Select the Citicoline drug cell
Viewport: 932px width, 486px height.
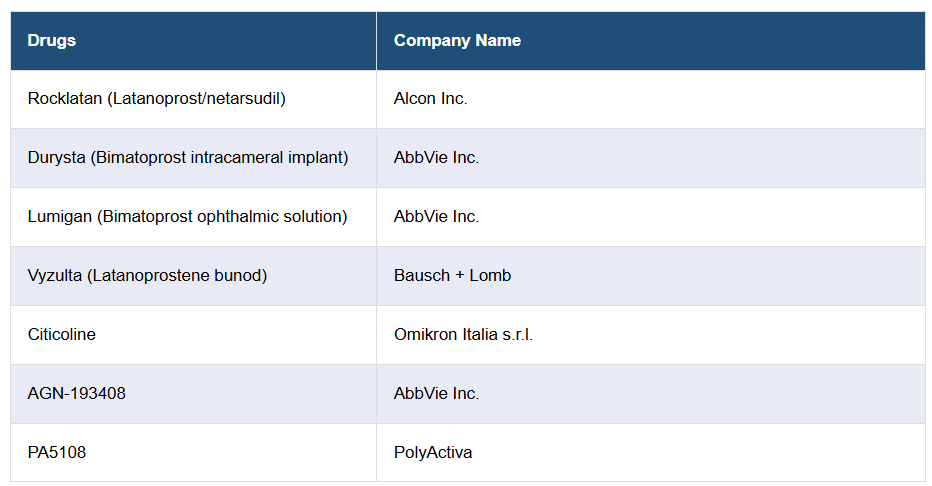(62, 335)
